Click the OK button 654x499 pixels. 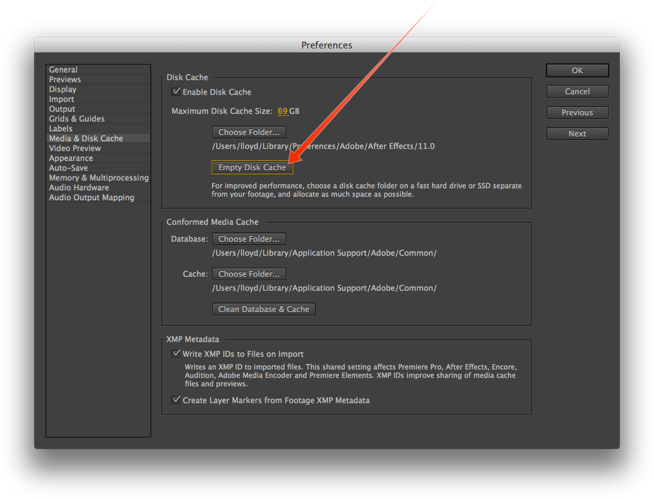click(577, 71)
